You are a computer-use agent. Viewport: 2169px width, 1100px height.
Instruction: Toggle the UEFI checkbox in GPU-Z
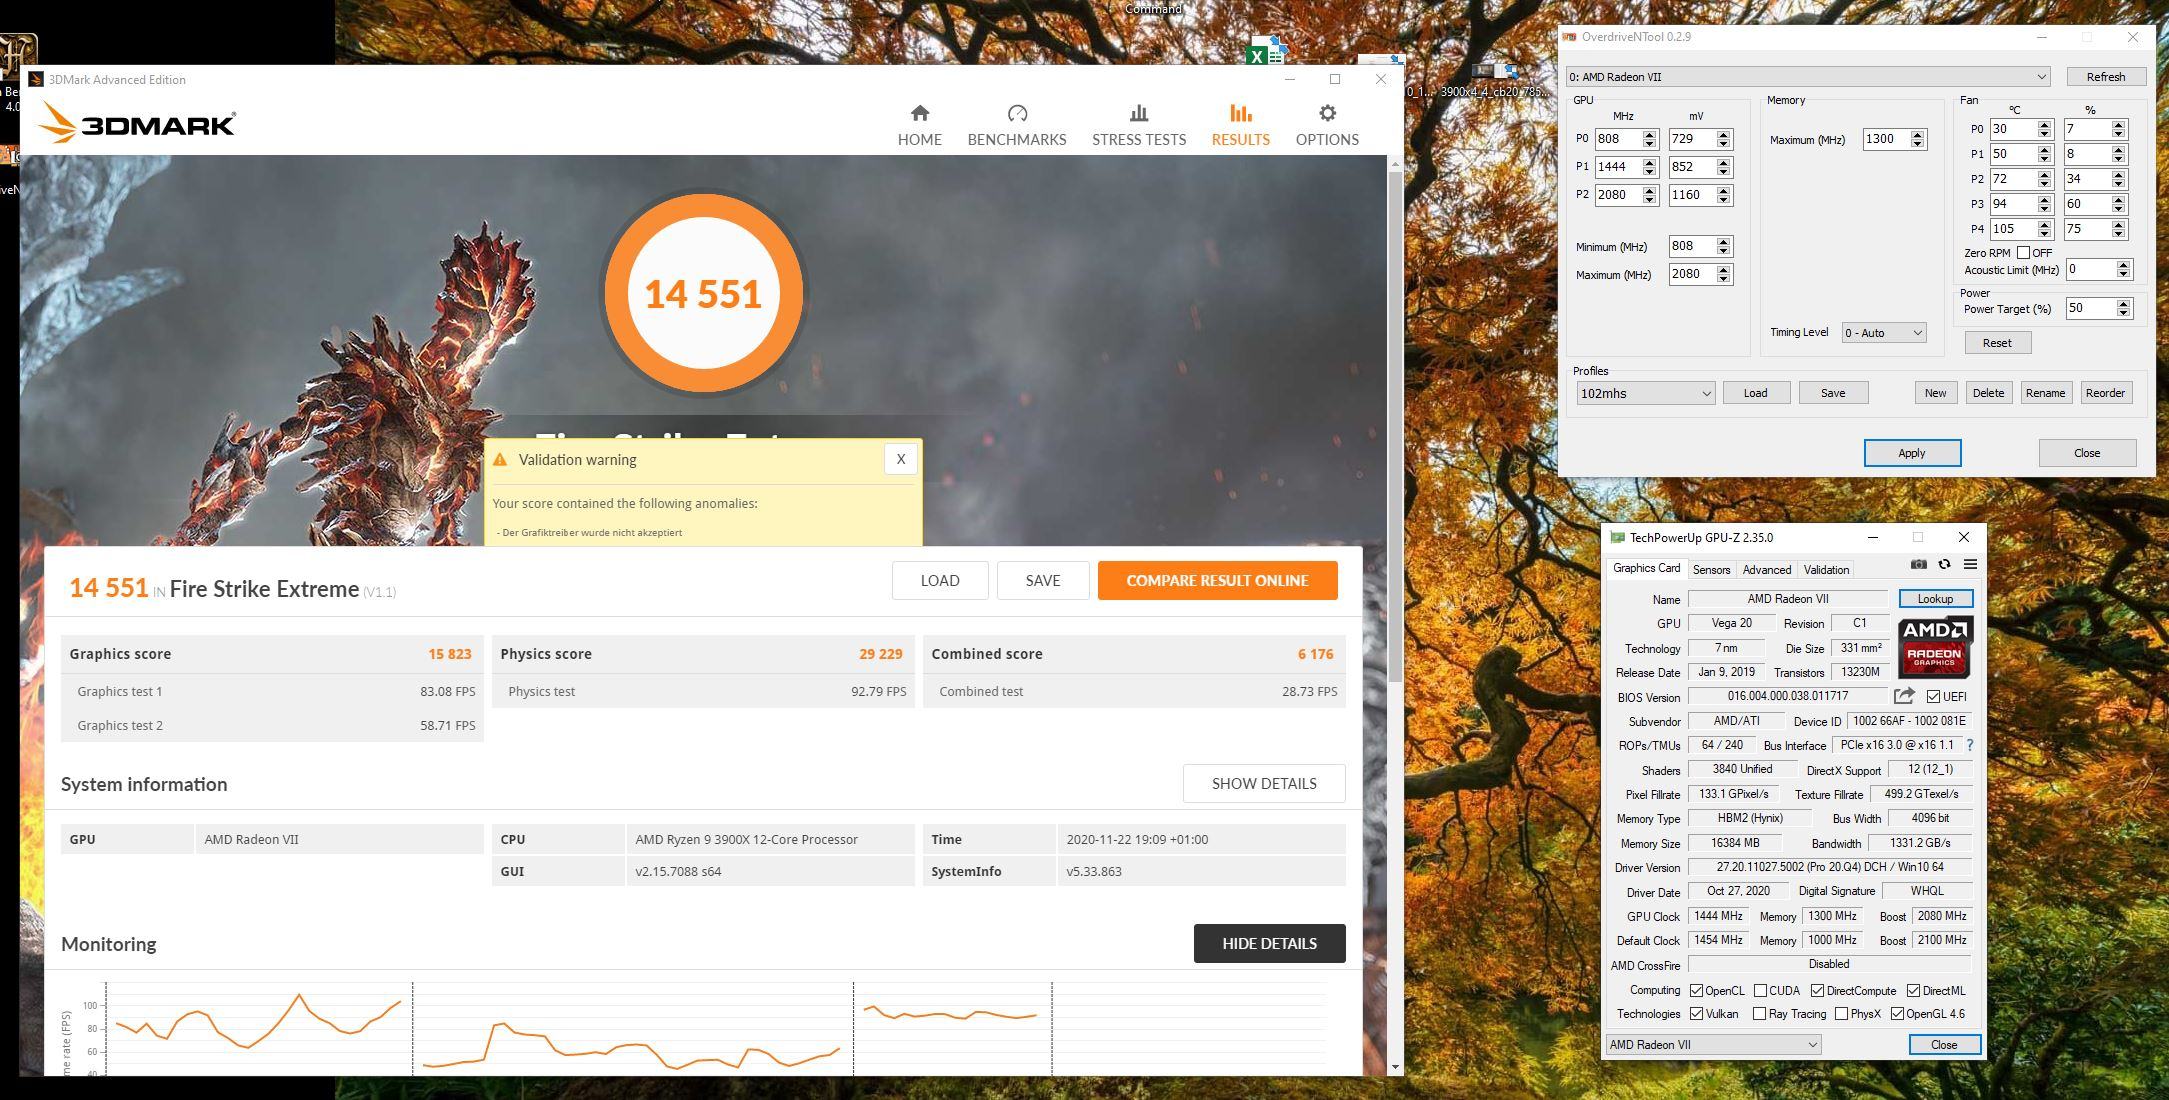[x=1933, y=696]
